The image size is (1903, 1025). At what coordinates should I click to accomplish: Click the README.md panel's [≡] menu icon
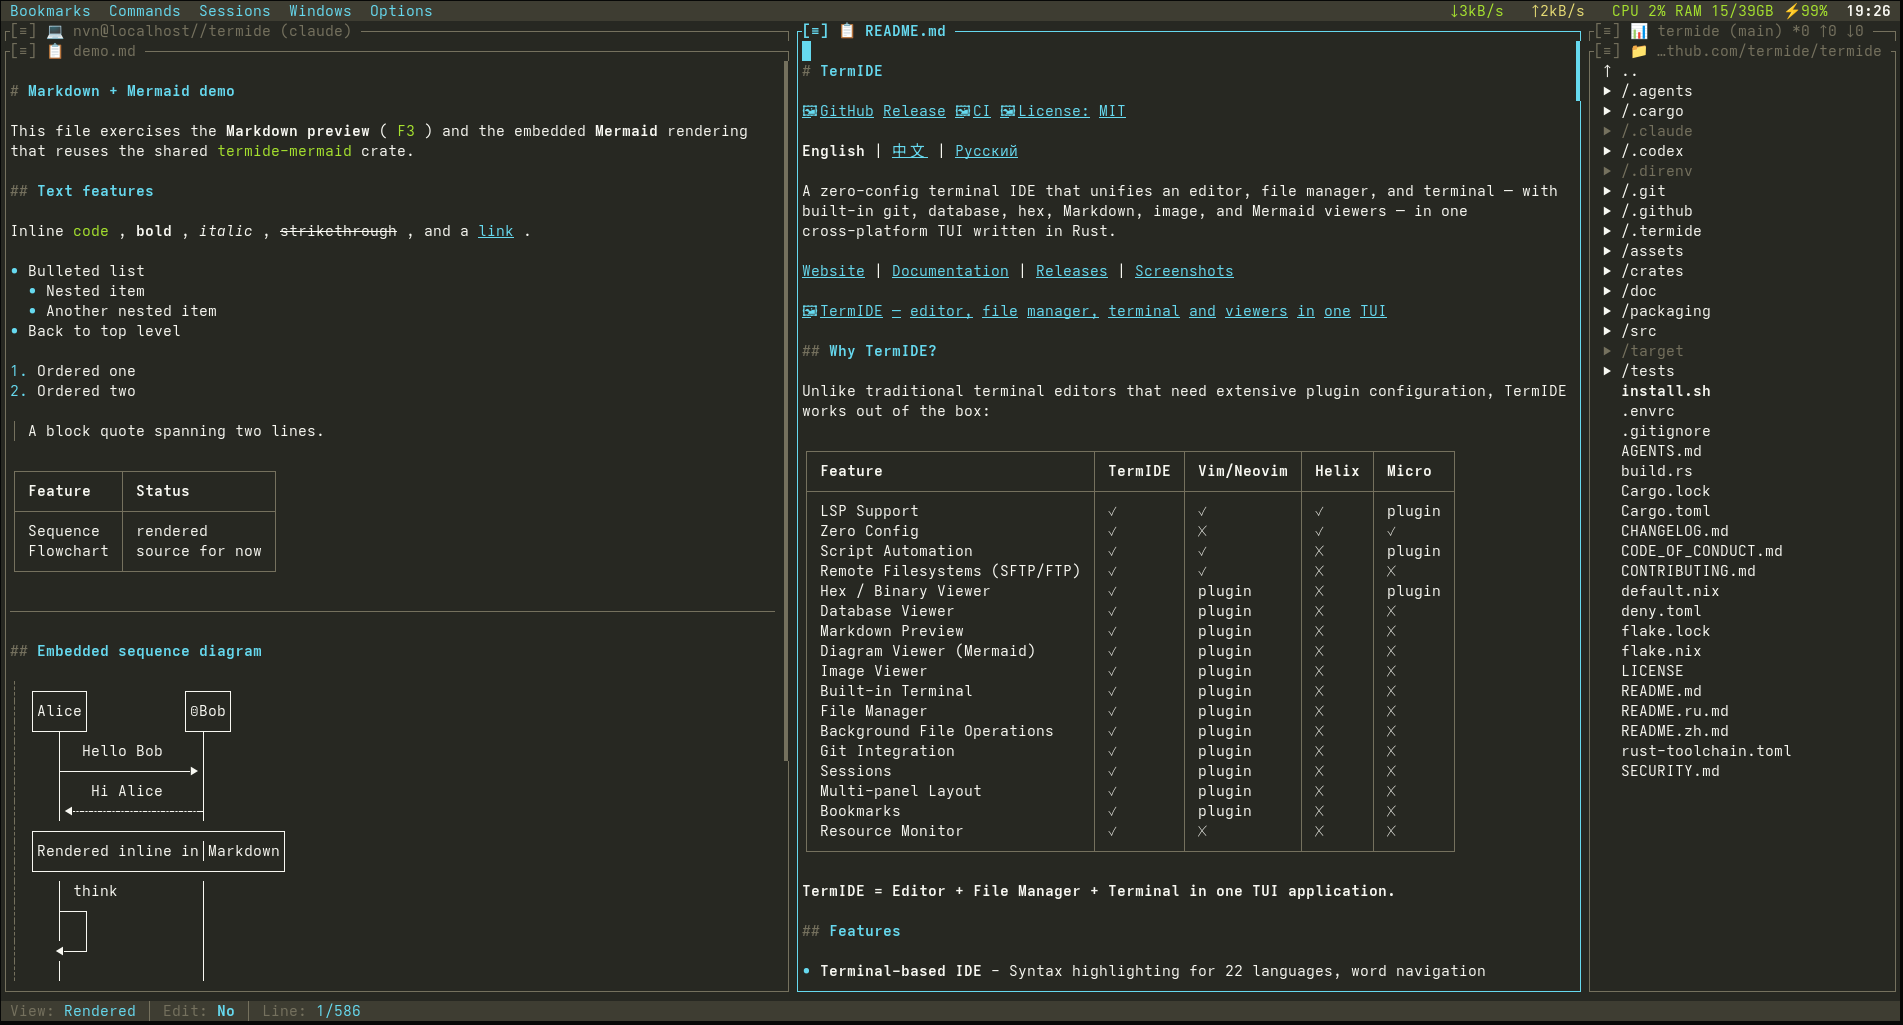coord(815,31)
